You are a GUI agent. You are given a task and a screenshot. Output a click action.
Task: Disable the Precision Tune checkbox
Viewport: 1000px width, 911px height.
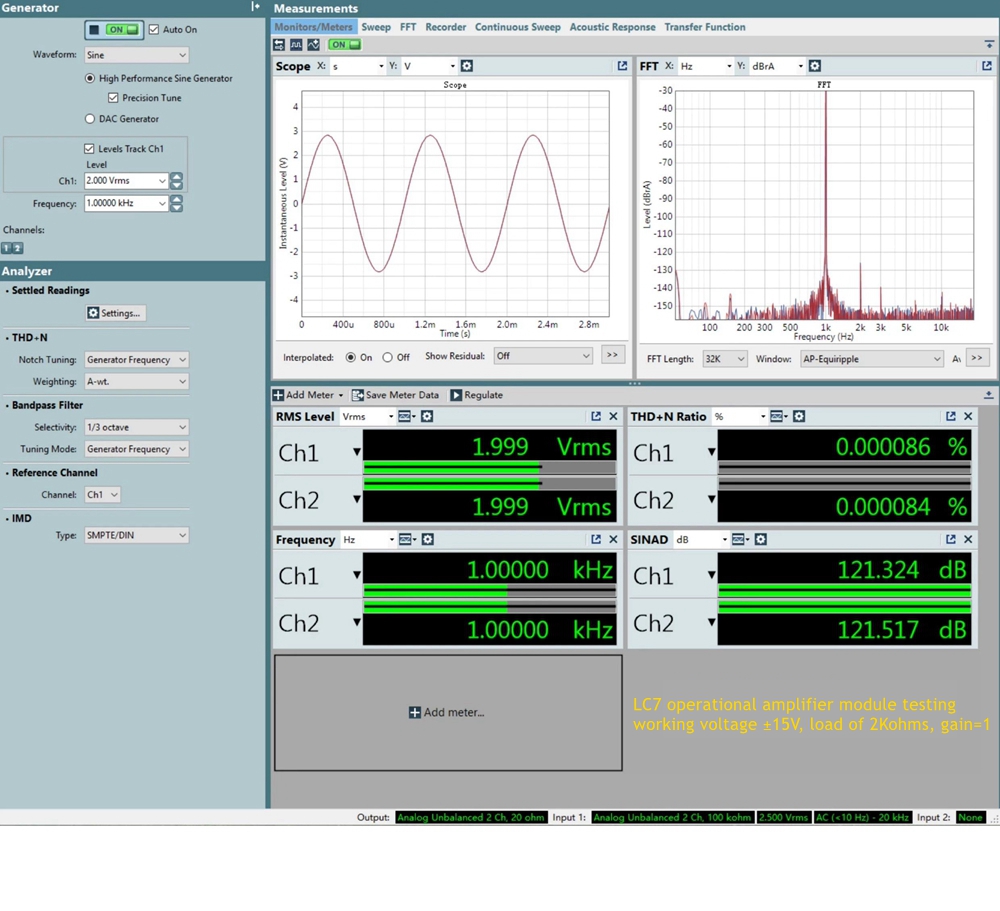113,98
